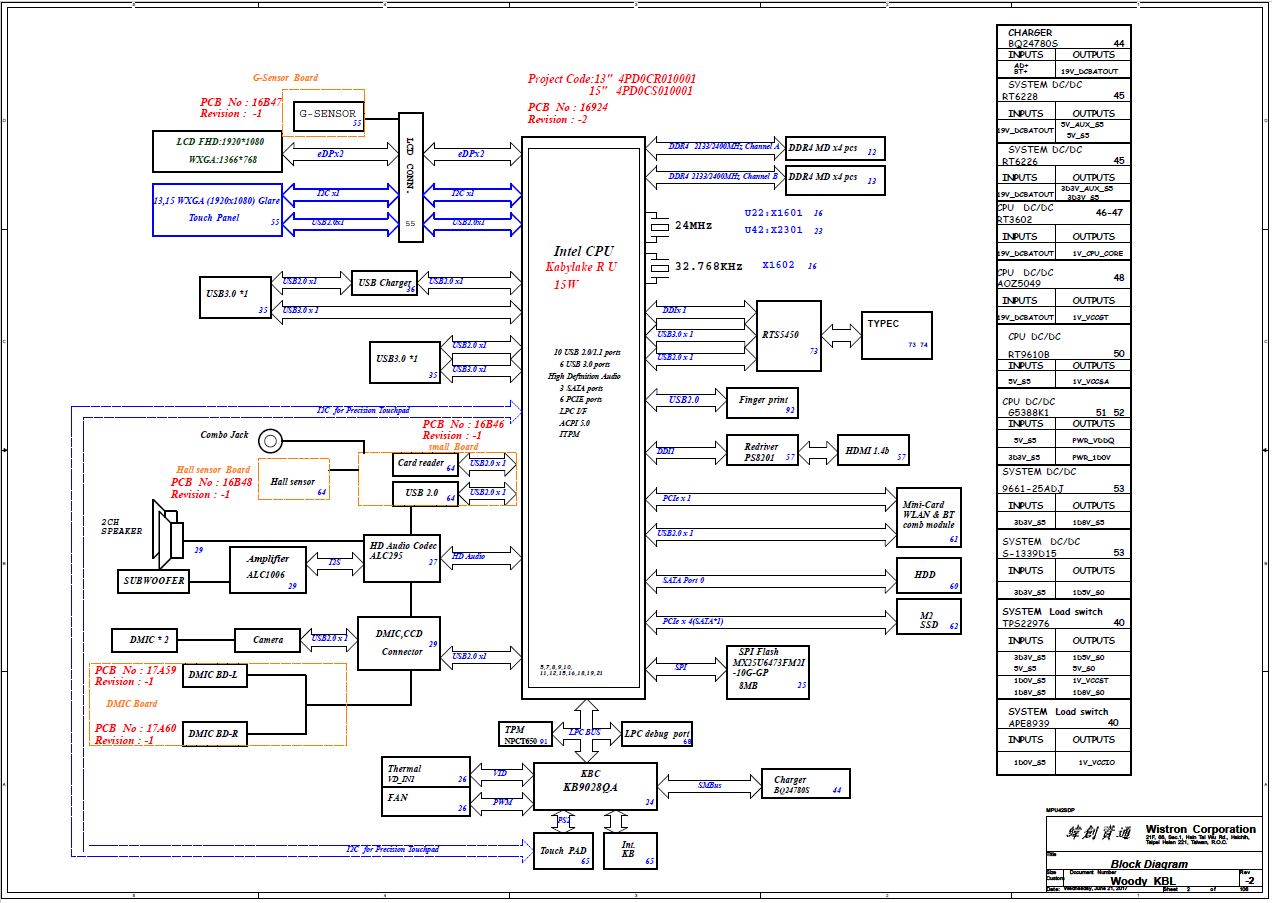
Task: Click the VID signal label
Action: [x=501, y=774]
